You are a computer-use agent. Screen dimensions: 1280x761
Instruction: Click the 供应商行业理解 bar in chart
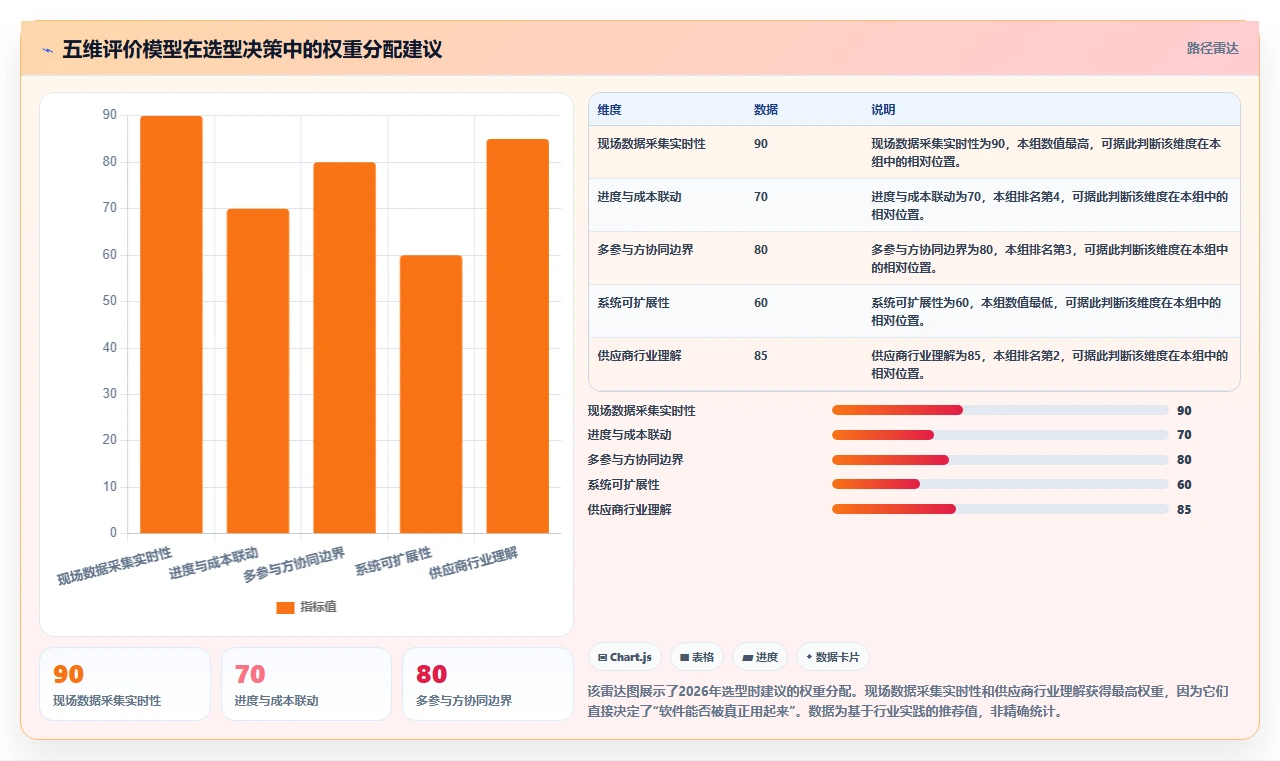518,336
